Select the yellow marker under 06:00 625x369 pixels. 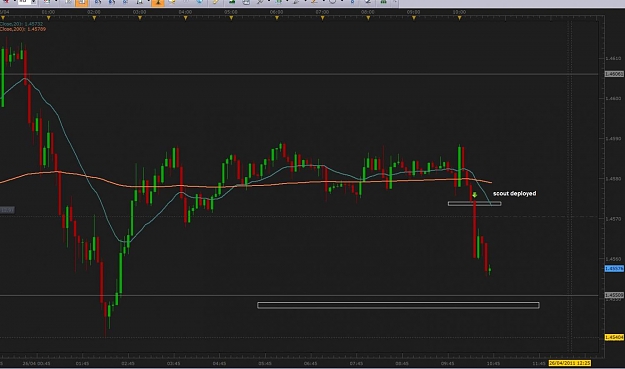pyautogui.click(x=277, y=18)
